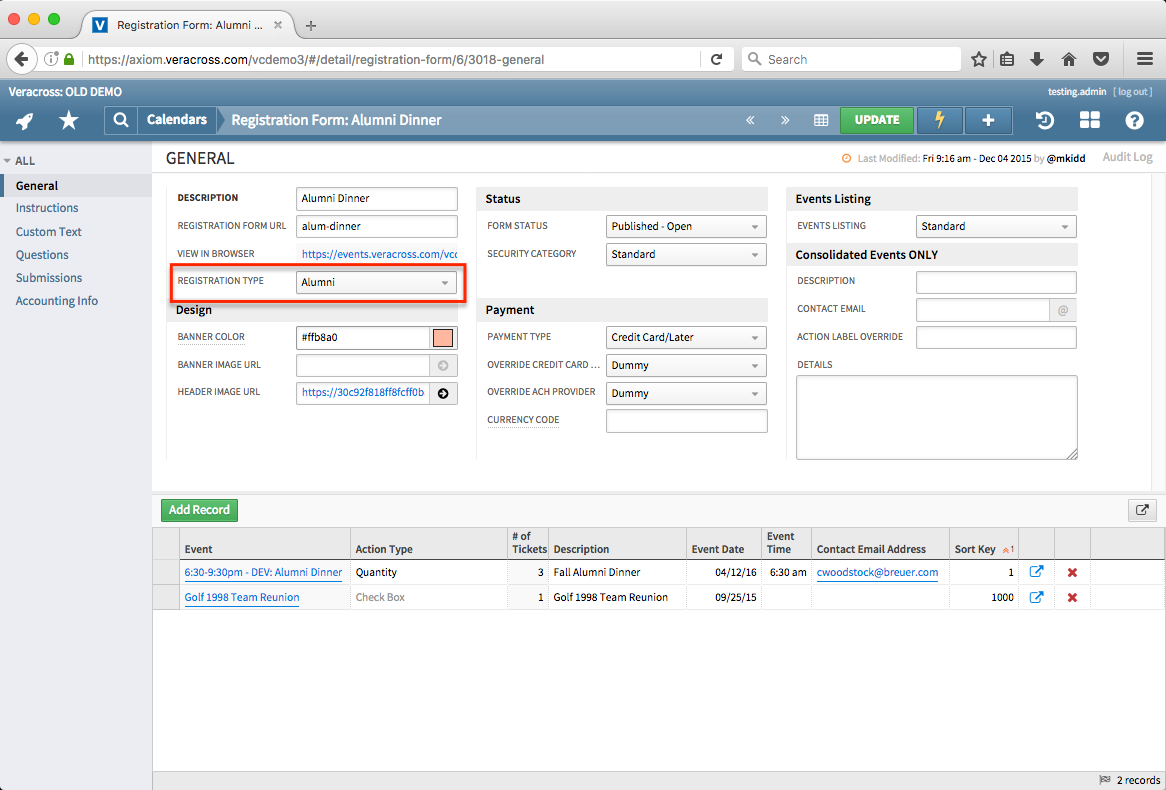The image size is (1166, 790).
Task: Open the Submissions sidebar section
Action: click(x=49, y=277)
